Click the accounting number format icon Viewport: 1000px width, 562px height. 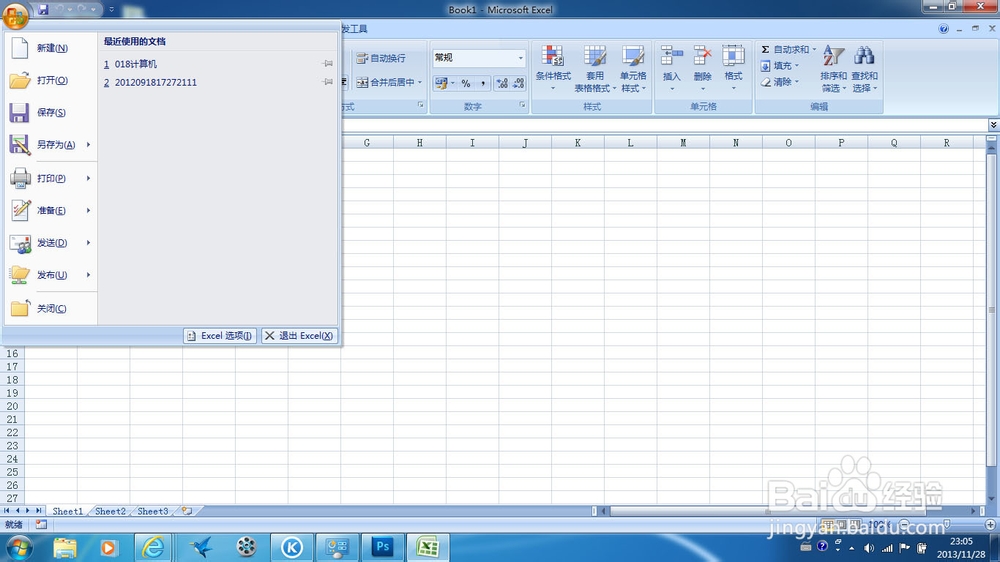point(441,83)
